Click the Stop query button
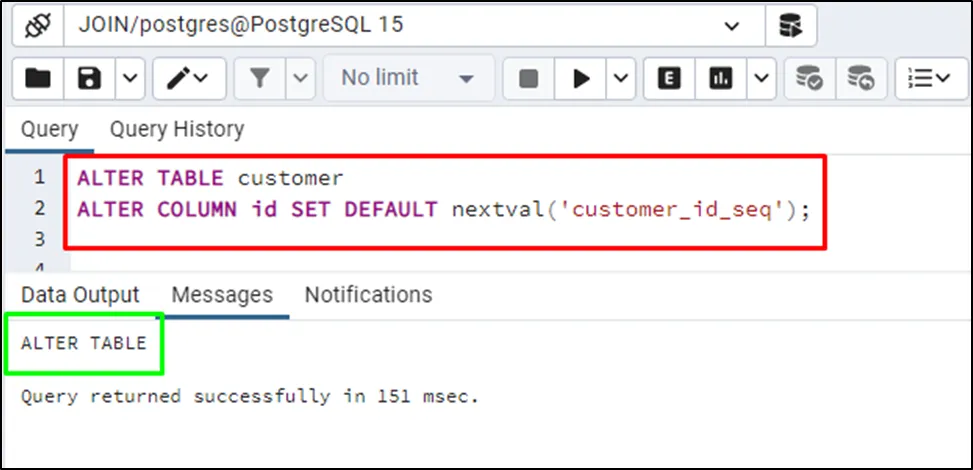The width and height of the screenshot is (973, 470). coord(529,78)
